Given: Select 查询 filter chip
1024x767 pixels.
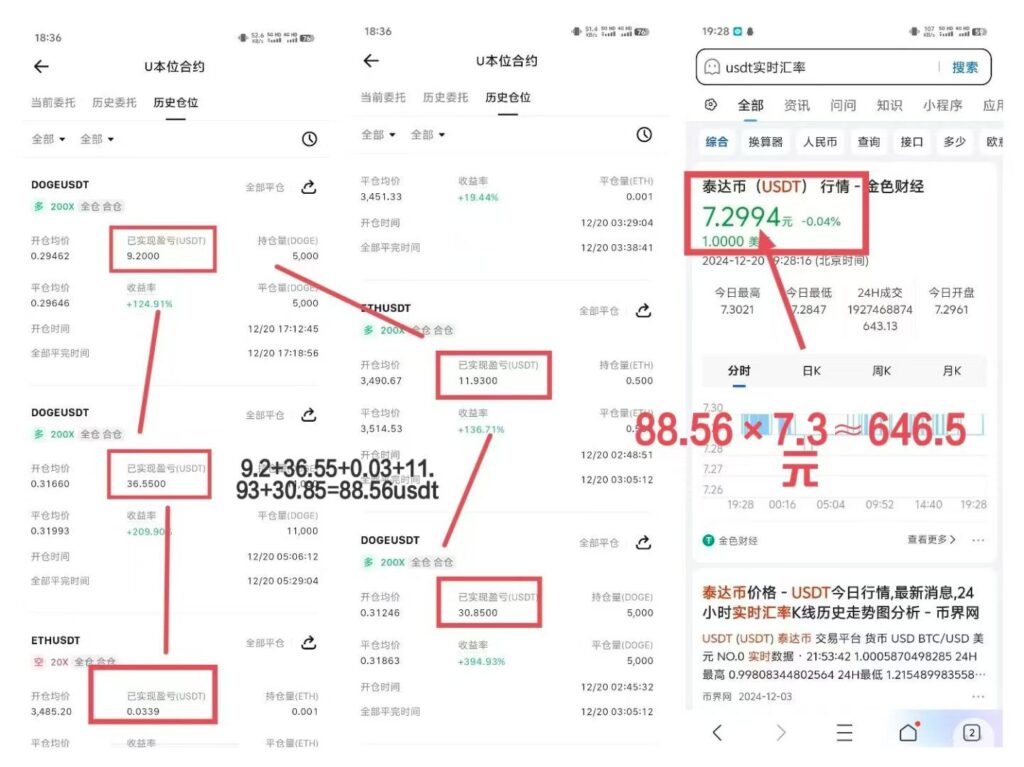Looking at the screenshot, I should tap(869, 142).
